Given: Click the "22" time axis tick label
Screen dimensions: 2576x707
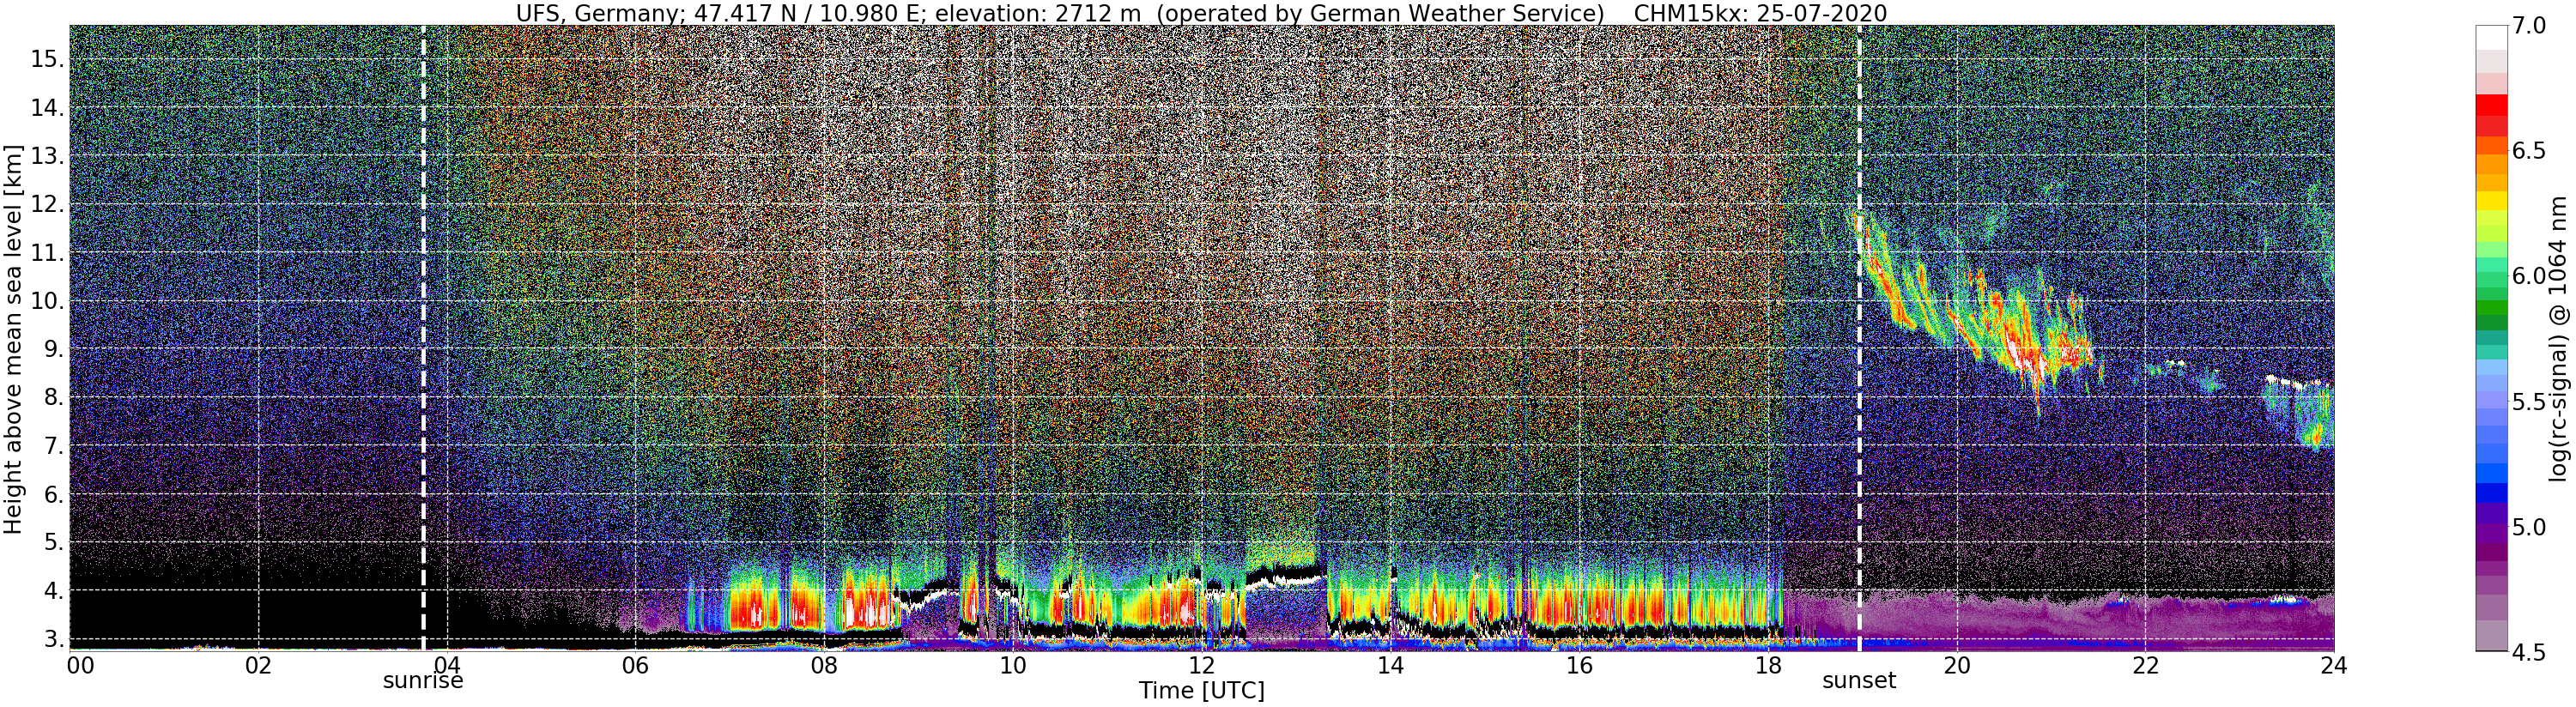Looking at the screenshot, I should pos(2144,666).
